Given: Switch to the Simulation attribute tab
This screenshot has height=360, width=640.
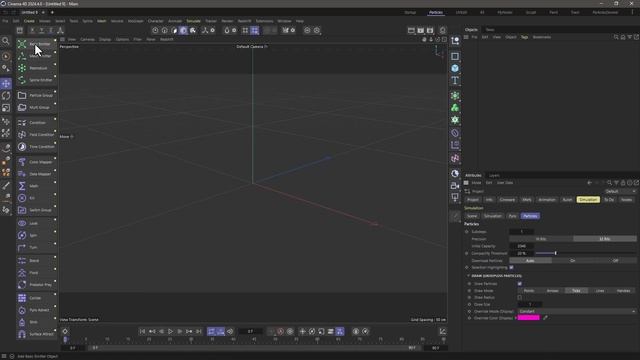Looking at the screenshot, I should coord(588,200).
